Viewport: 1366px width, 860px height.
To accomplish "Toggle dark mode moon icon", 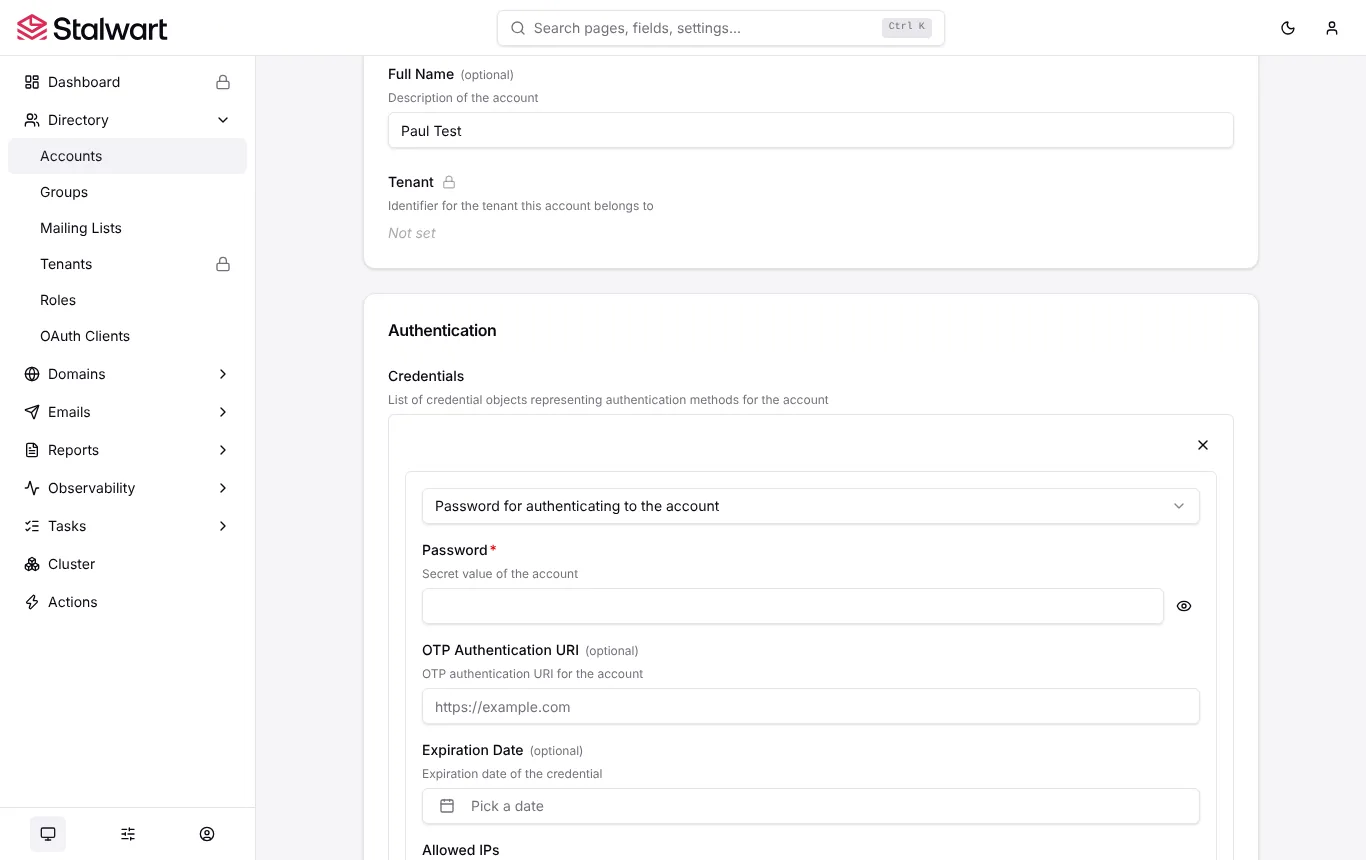I will coord(1288,28).
